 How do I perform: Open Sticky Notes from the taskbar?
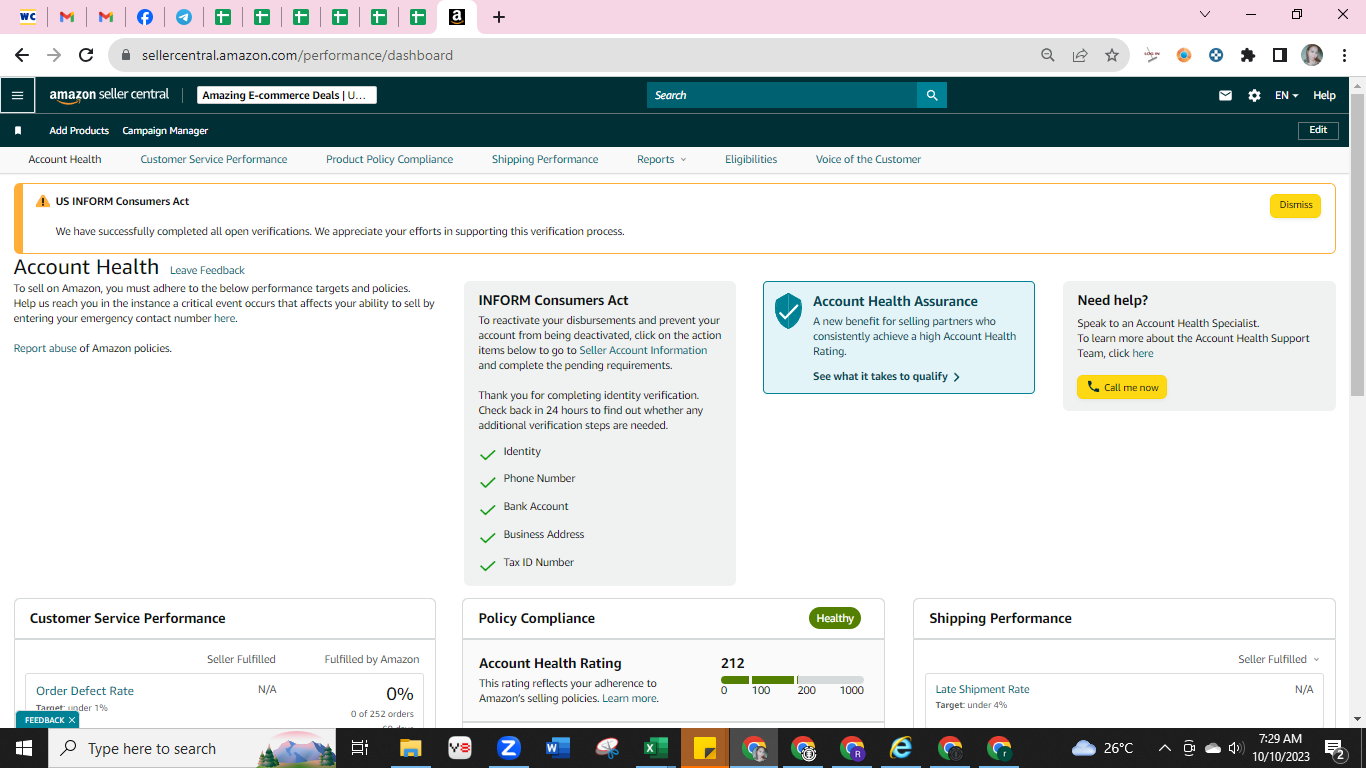pyautogui.click(x=705, y=748)
